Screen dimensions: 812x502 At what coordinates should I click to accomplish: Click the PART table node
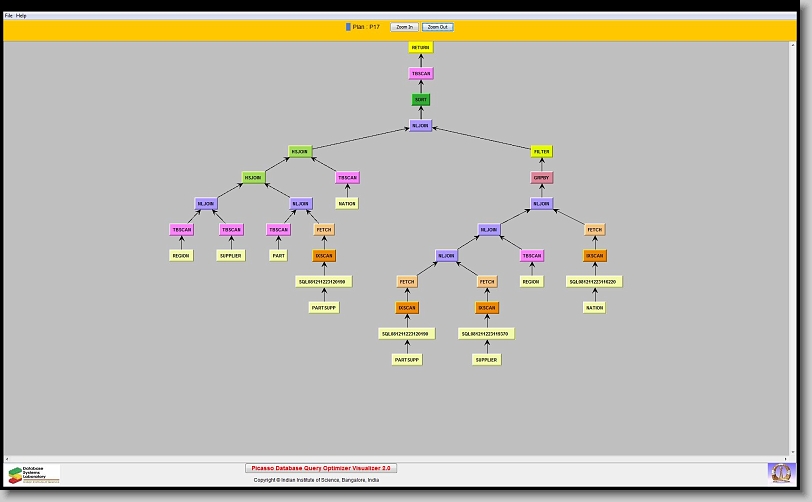pyautogui.click(x=279, y=255)
